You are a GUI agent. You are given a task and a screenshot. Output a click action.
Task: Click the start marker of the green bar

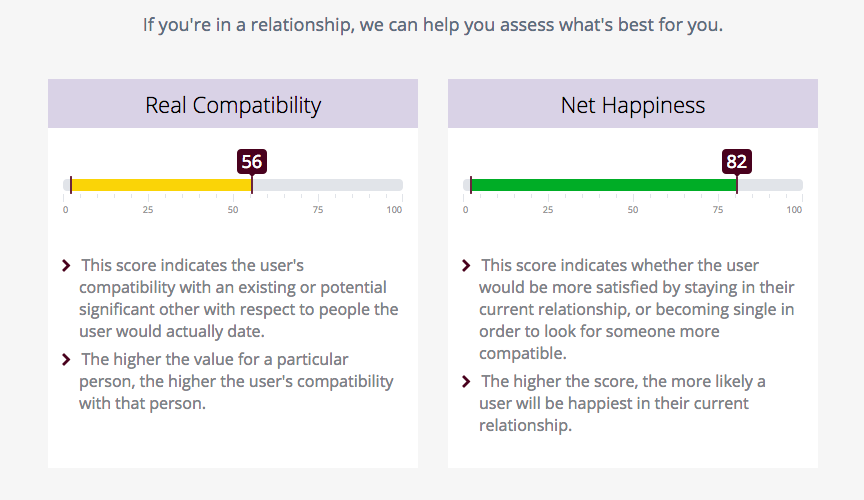[471, 185]
